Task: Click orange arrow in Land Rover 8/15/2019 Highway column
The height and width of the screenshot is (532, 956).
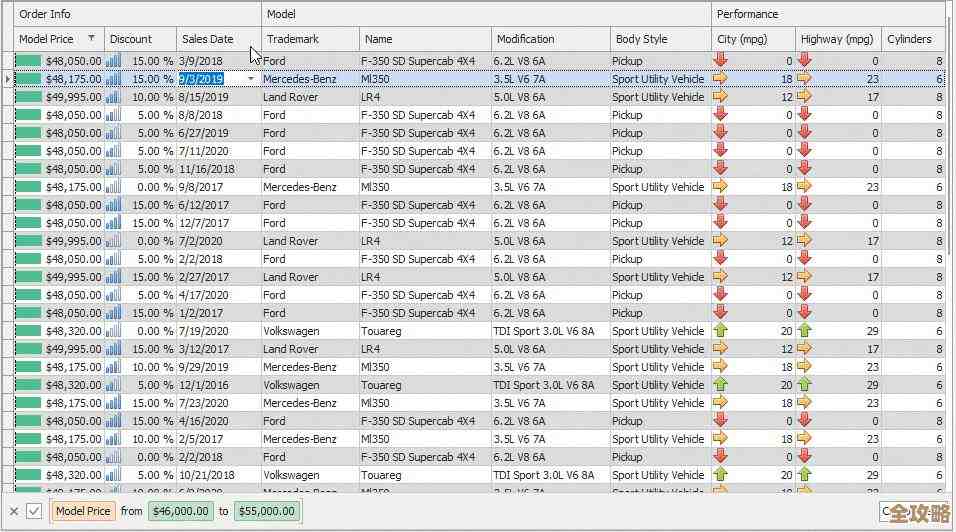Action: (805, 97)
